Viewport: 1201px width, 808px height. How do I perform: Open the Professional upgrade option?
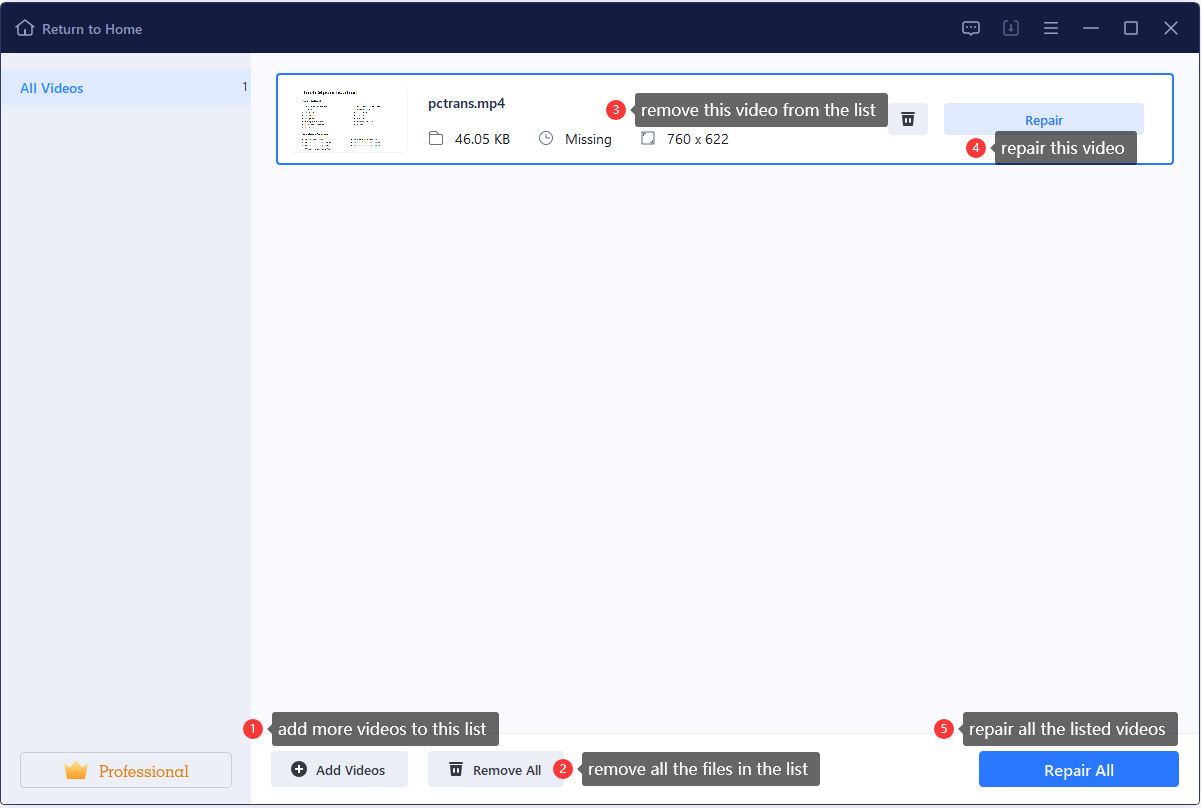(x=125, y=770)
